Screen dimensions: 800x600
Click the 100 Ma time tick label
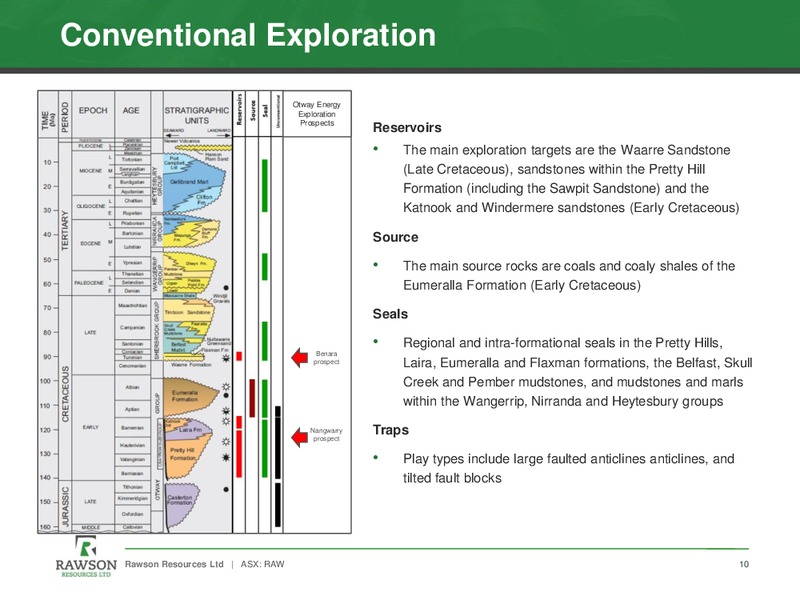(x=46, y=381)
